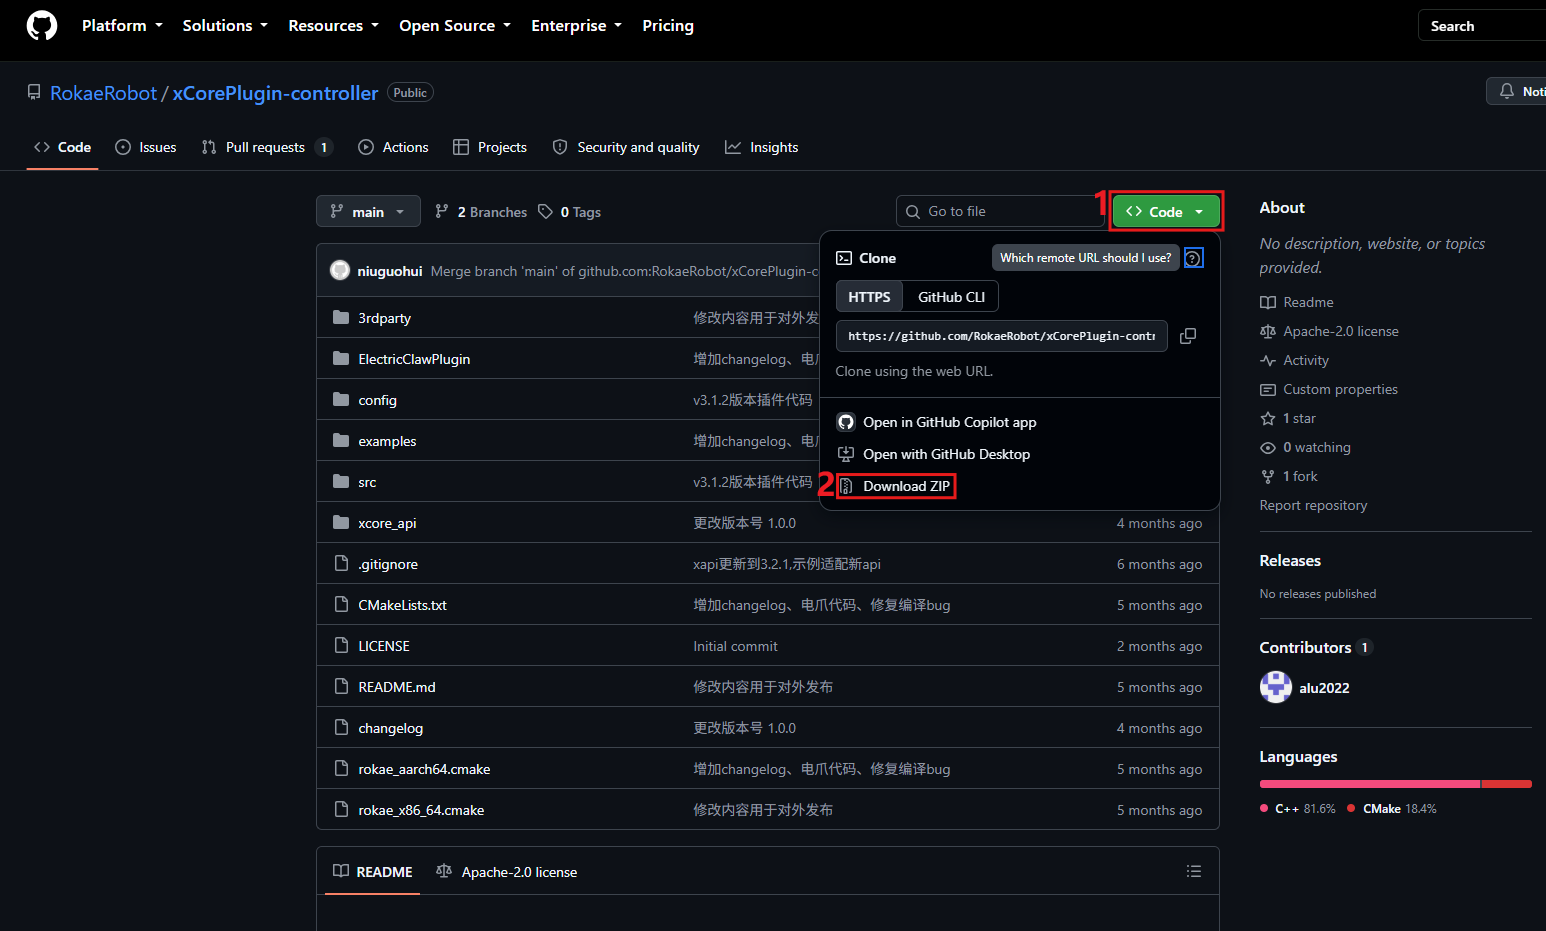This screenshot has height=931, width=1546.
Task: Open the RokaeRobot owner link
Action: [x=104, y=93]
